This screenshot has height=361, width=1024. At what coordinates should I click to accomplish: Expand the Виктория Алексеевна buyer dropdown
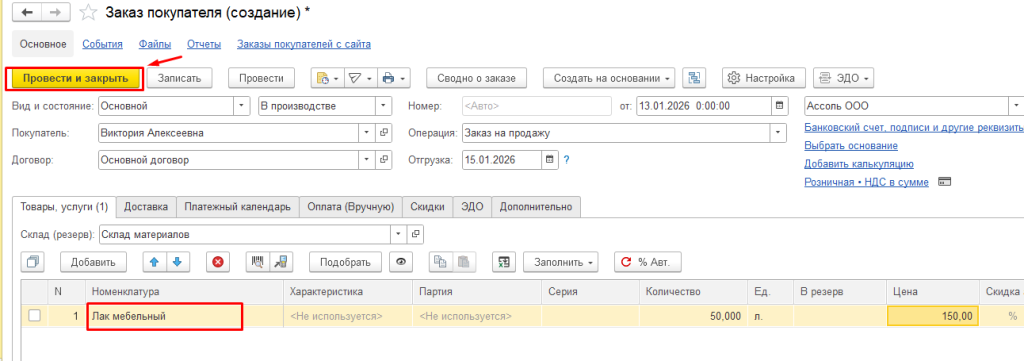[368, 133]
